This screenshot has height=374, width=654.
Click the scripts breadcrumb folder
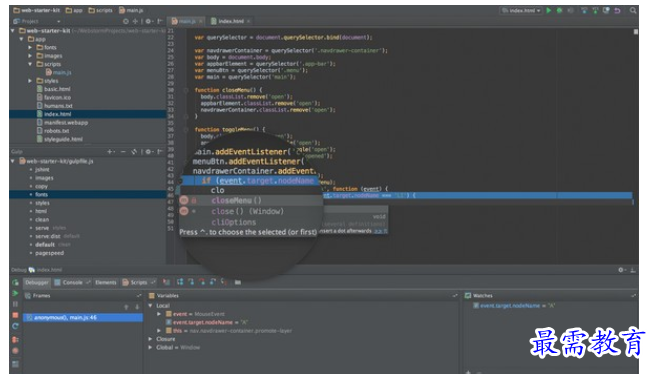101,10
